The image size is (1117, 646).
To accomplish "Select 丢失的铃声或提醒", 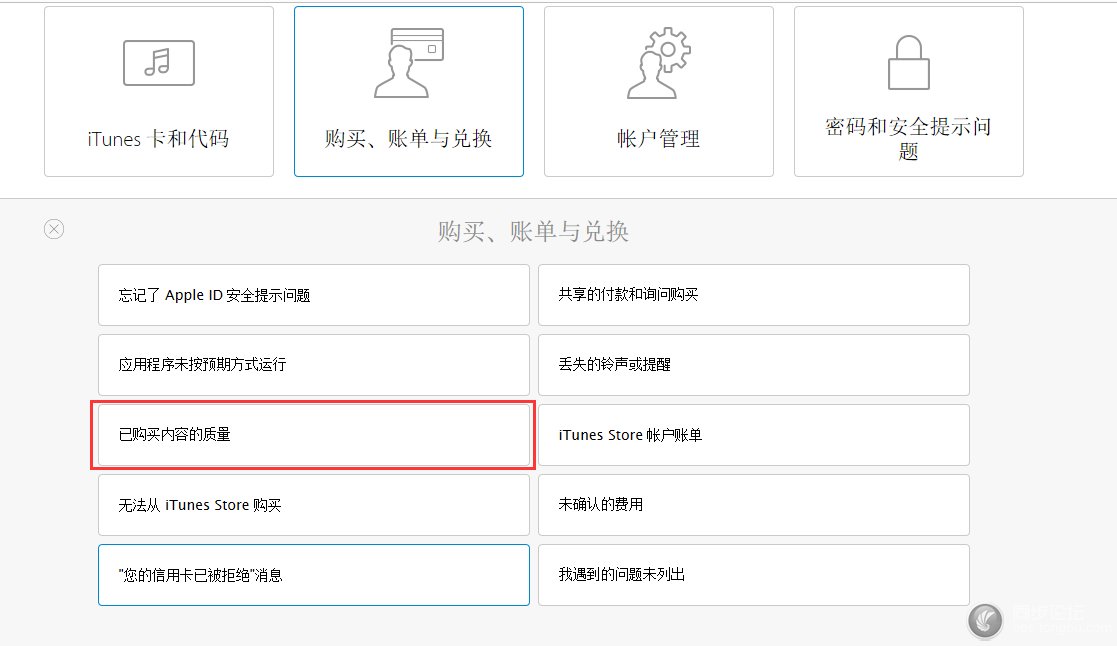I will pyautogui.click(x=753, y=365).
